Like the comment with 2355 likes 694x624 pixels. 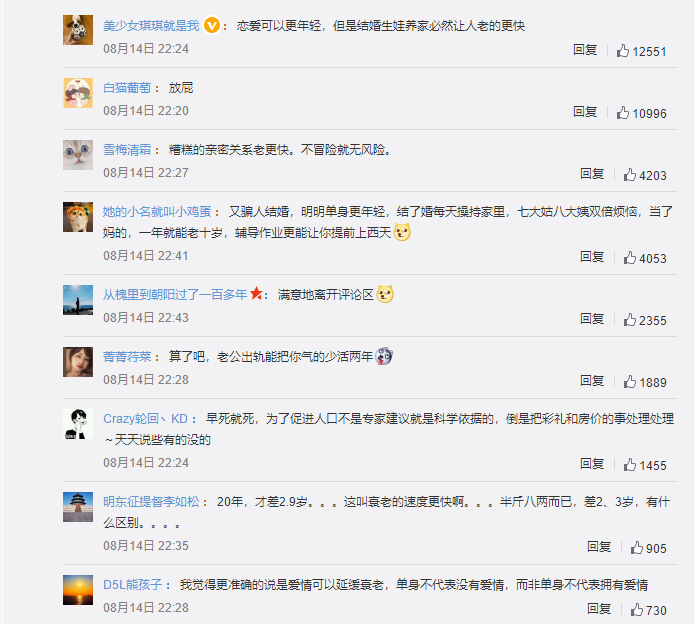630,320
